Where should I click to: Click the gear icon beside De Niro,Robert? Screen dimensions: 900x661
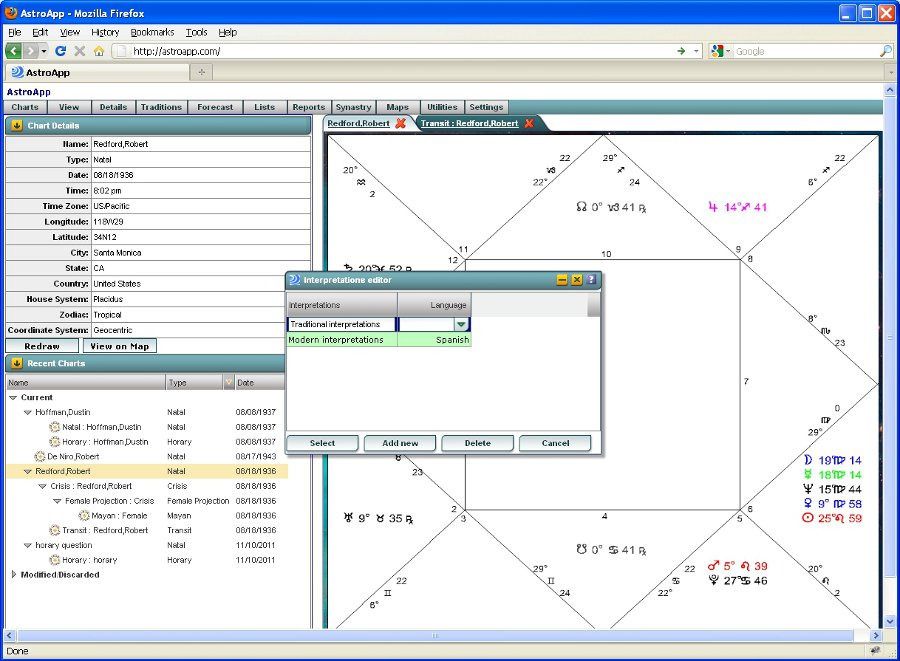40,456
